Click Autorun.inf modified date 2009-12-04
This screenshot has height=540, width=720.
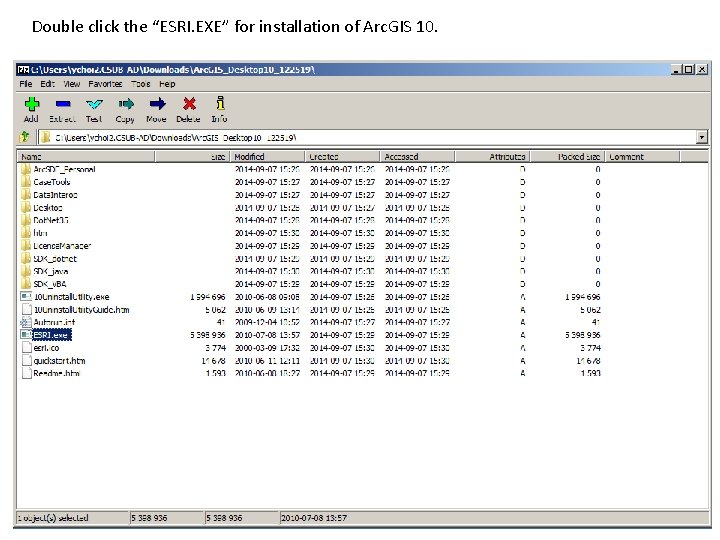[267, 322]
